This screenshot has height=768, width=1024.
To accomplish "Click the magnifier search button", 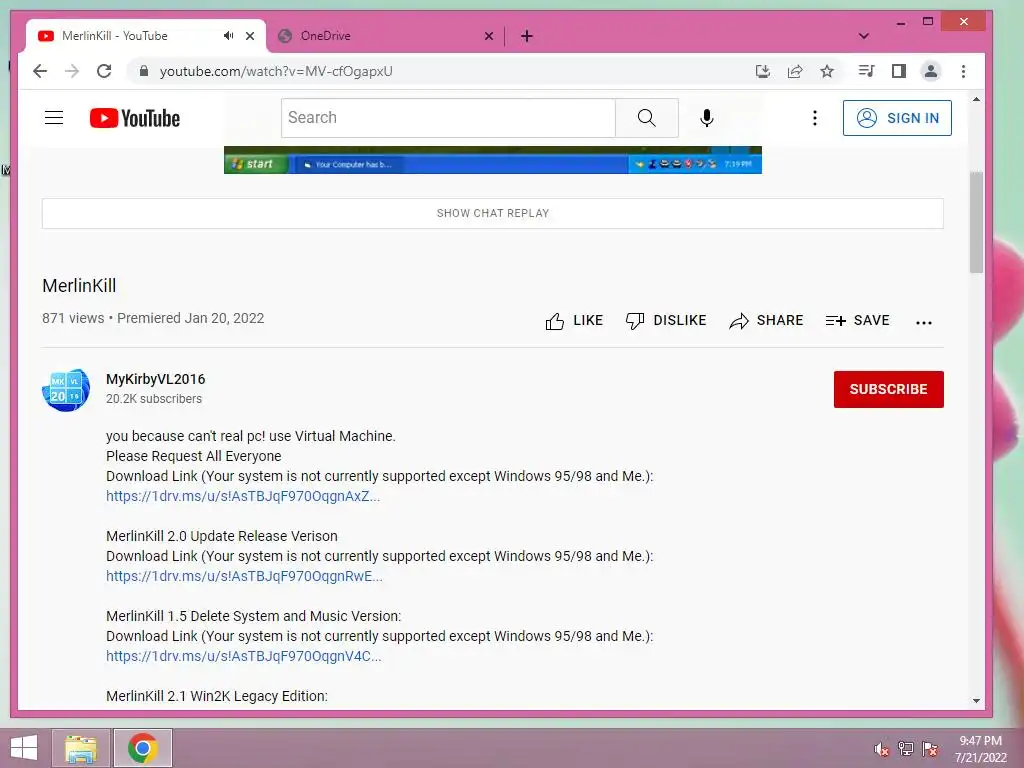I will pos(647,118).
